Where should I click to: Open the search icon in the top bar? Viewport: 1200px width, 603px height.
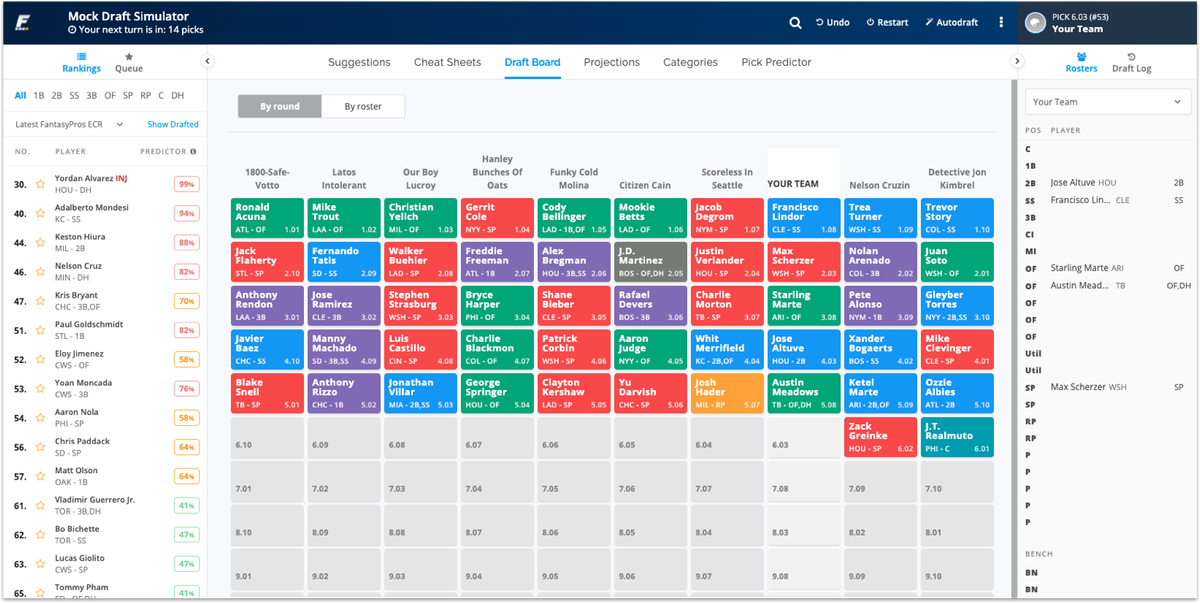(x=795, y=21)
